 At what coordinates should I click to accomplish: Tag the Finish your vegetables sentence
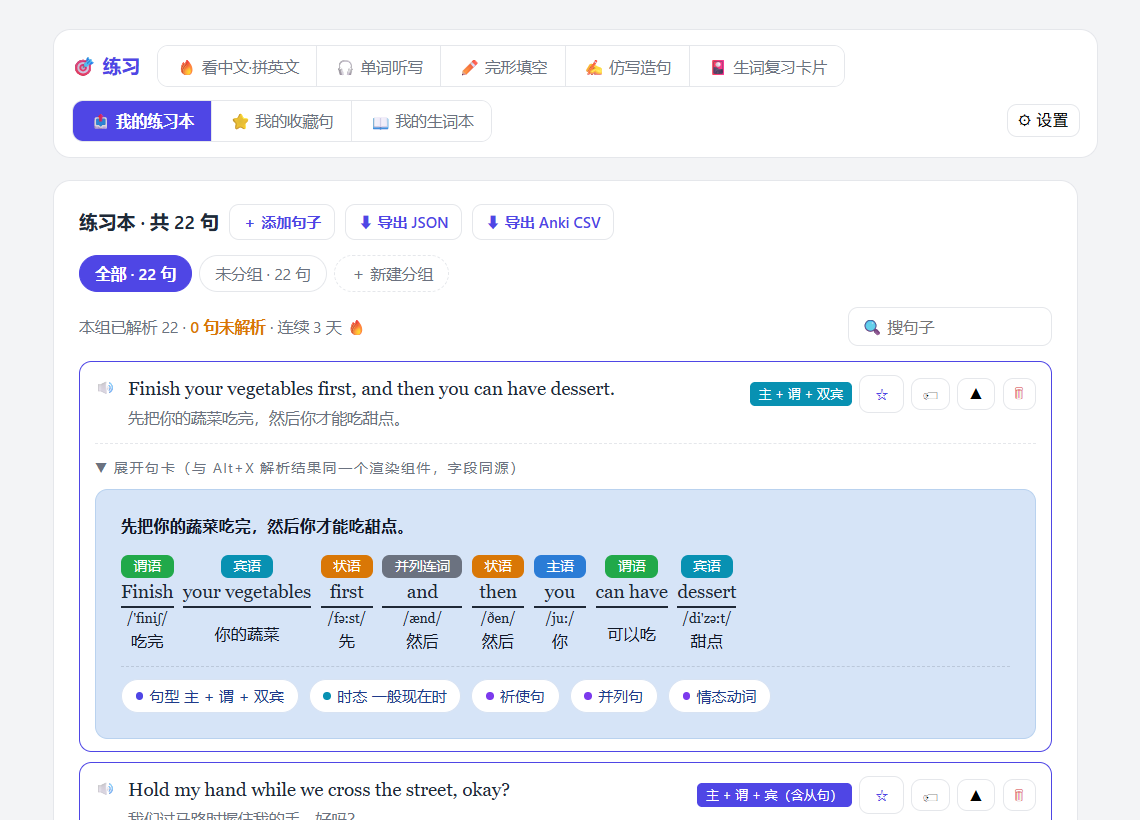[931, 395]
